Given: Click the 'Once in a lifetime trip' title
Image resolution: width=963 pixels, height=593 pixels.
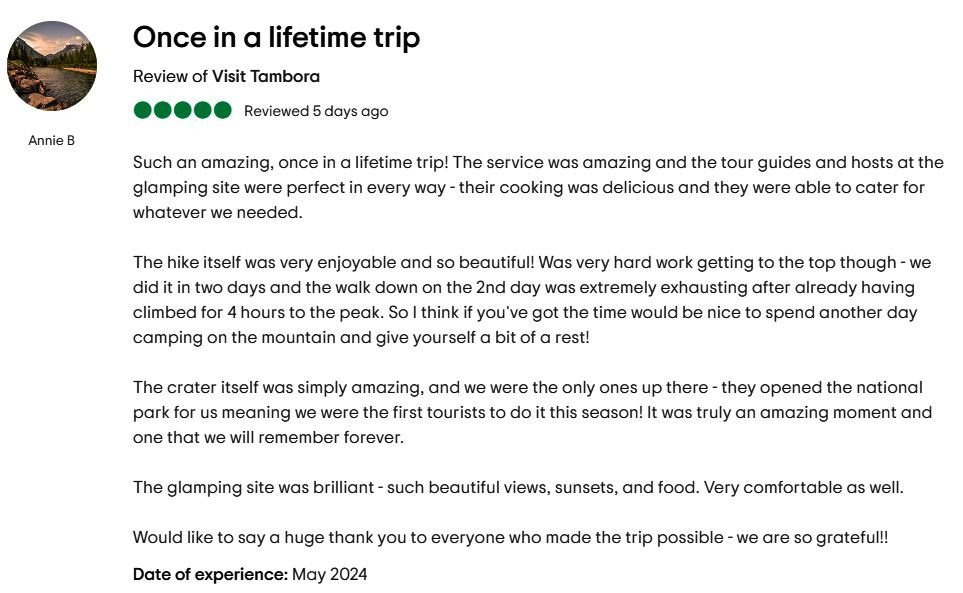Looking at the screenshot, I should coord(276,38).
